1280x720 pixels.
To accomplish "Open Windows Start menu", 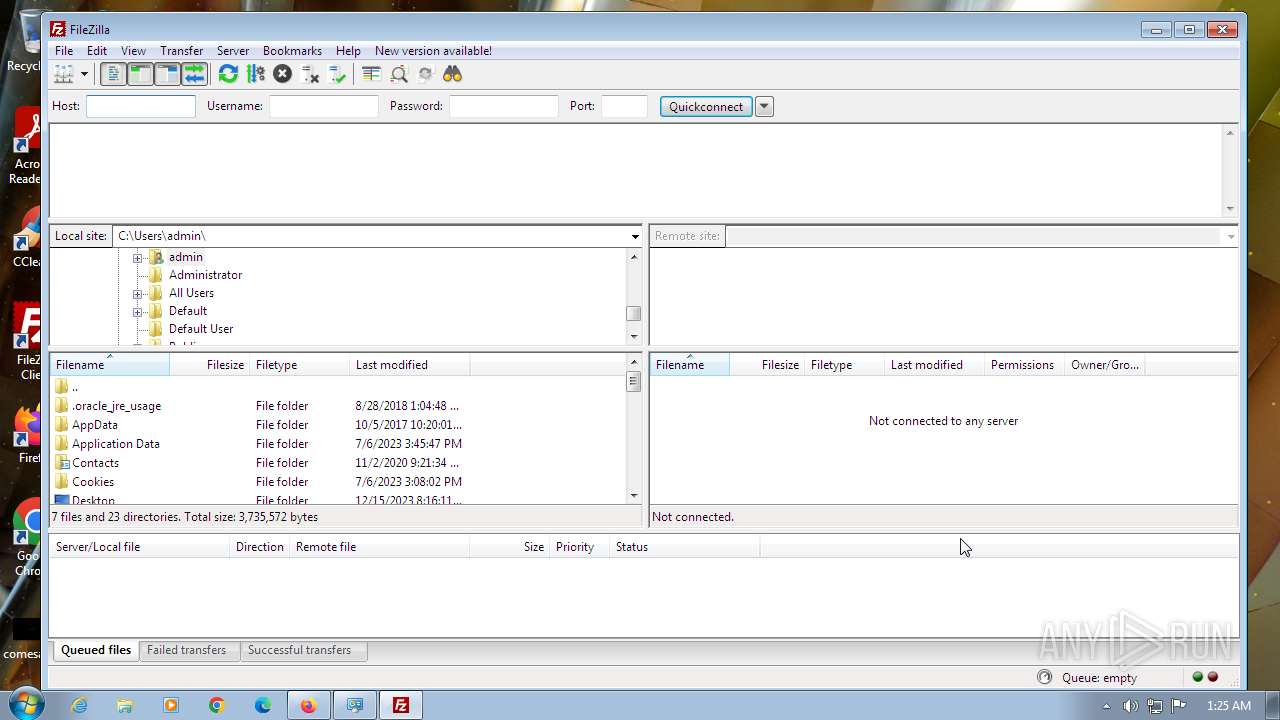I will (26, 705).
